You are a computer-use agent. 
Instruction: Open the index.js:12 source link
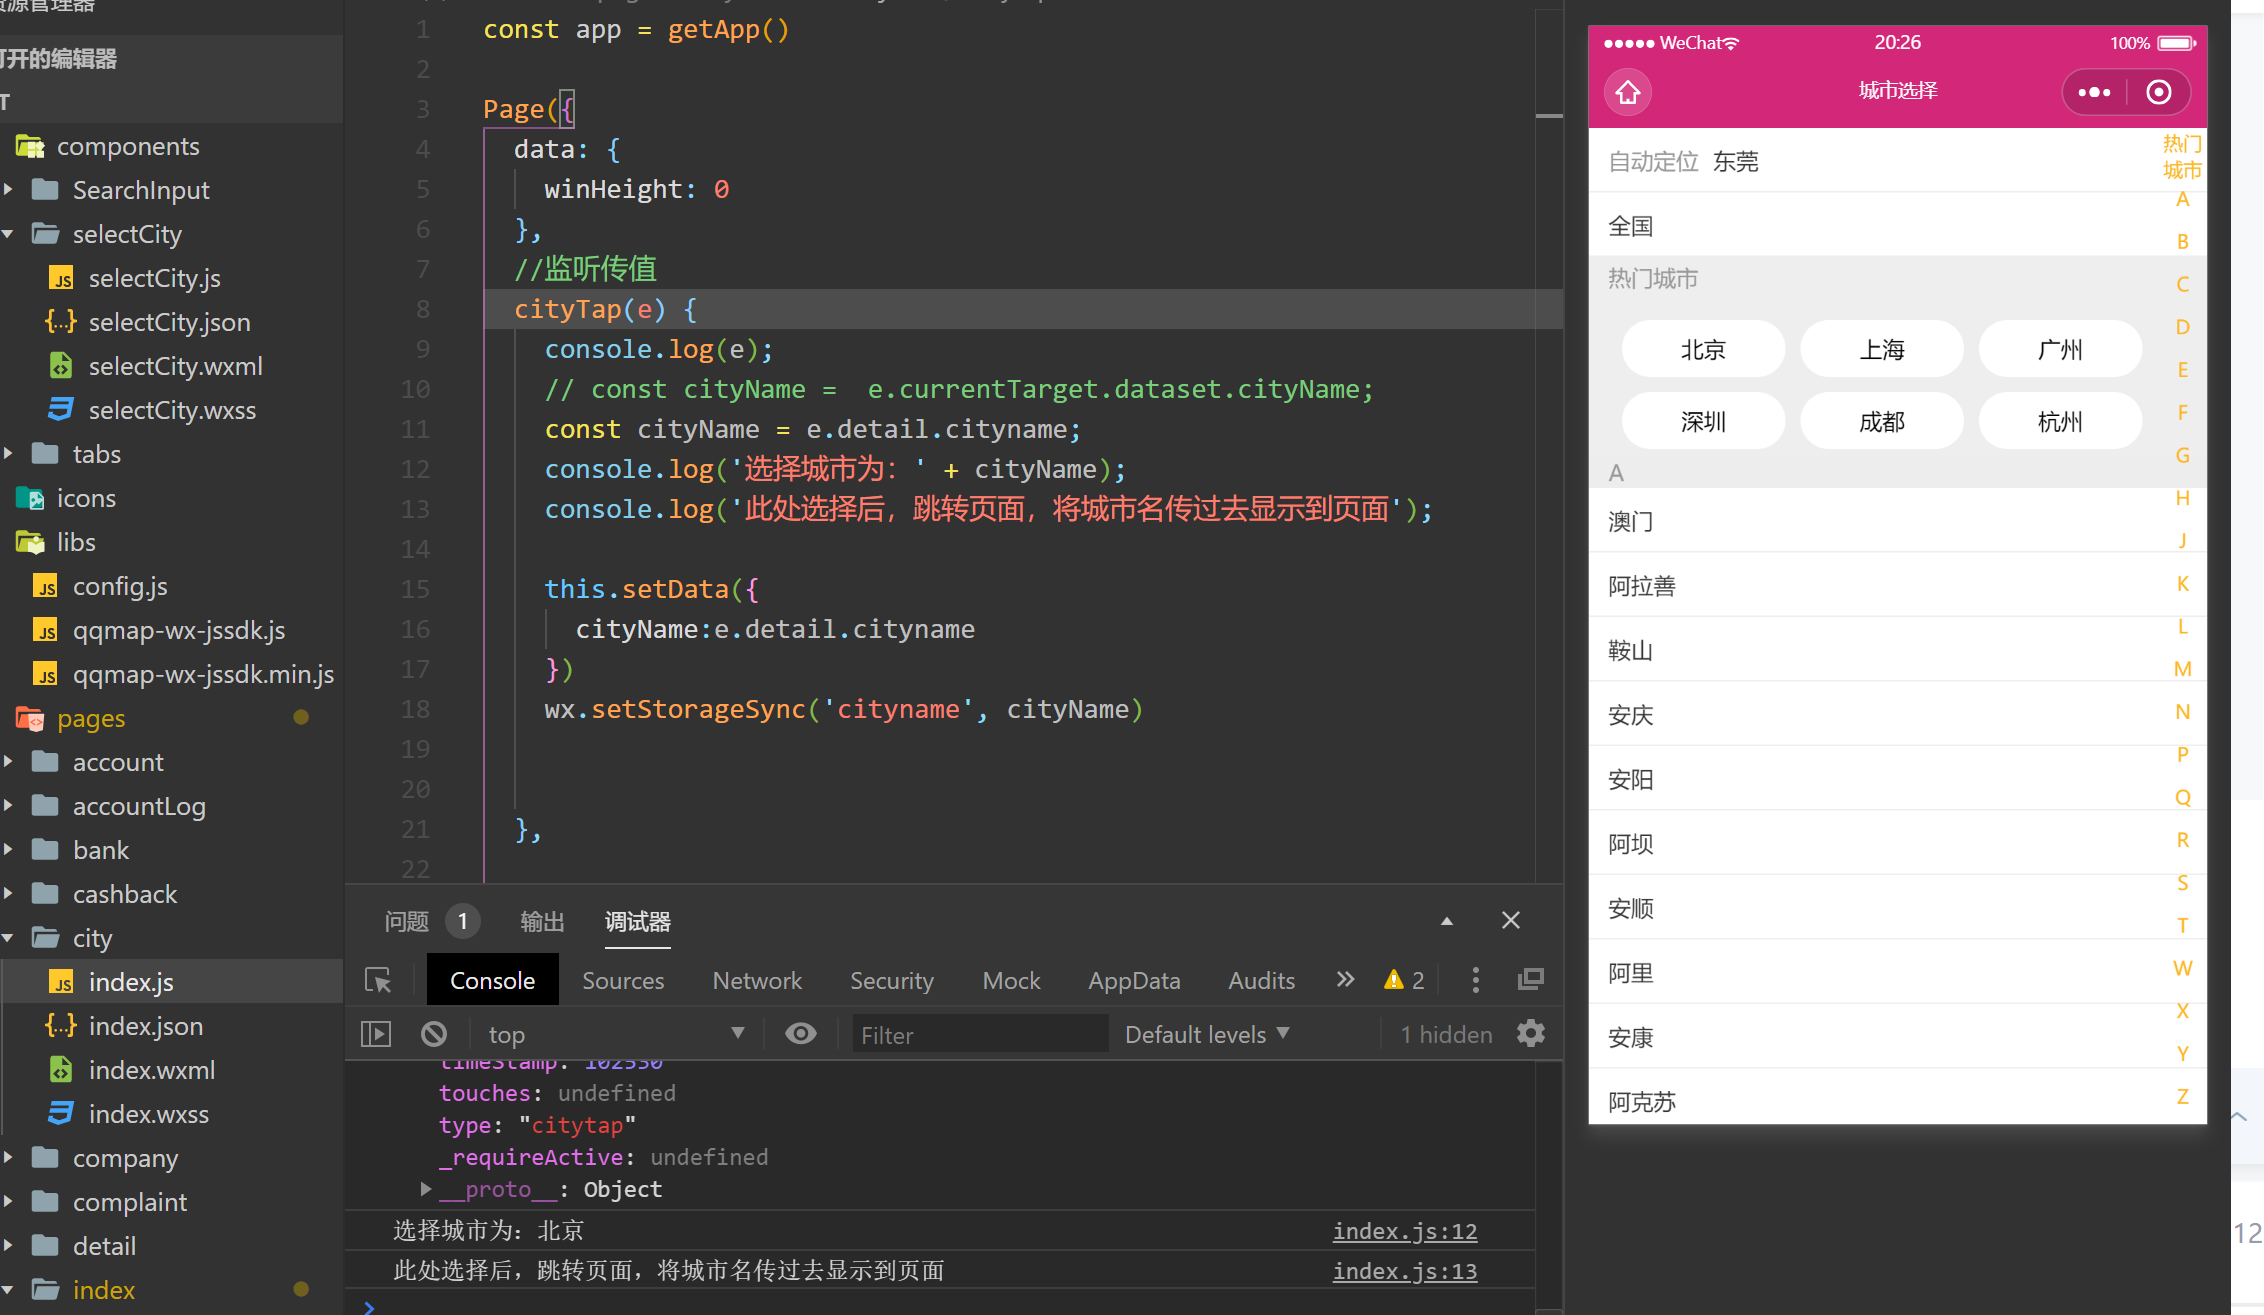[x=1404, y=1231]
